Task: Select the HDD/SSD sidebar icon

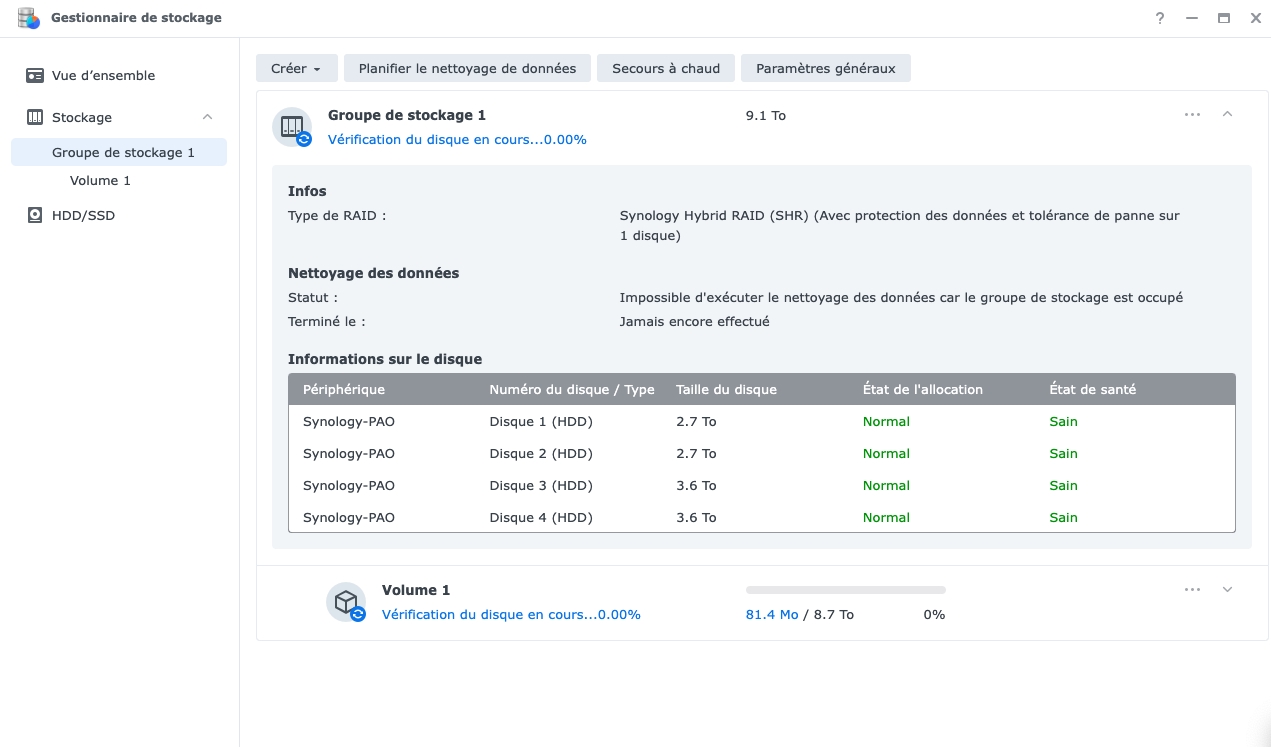Action: click(32, 215)
